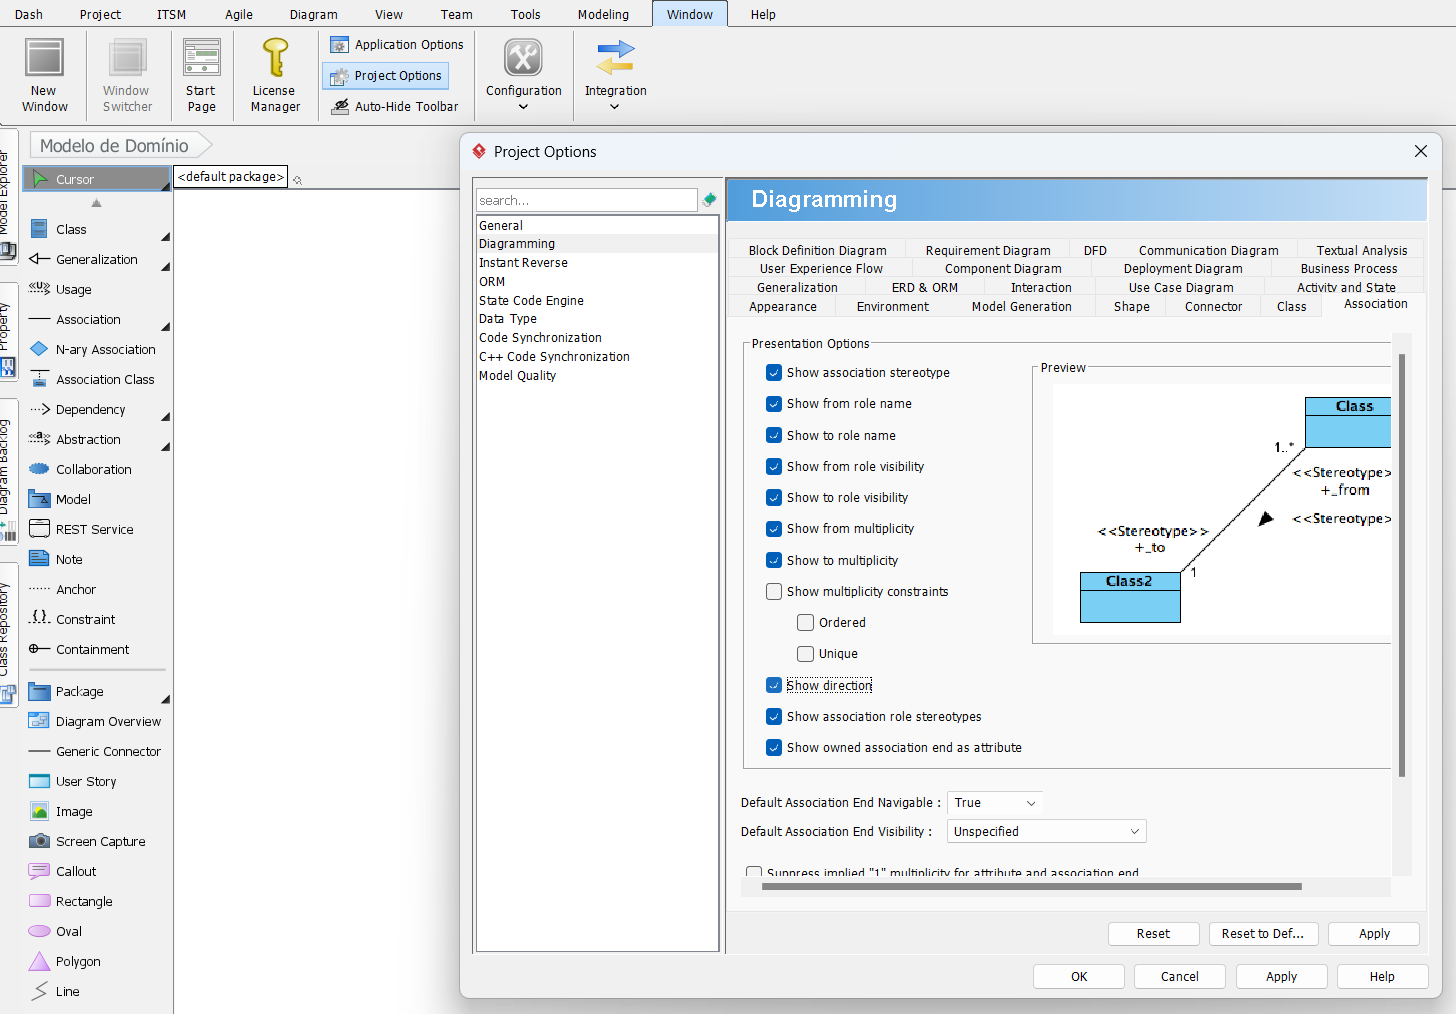
Task: Open the Diagram menu
Action: (x=313, y=14)
